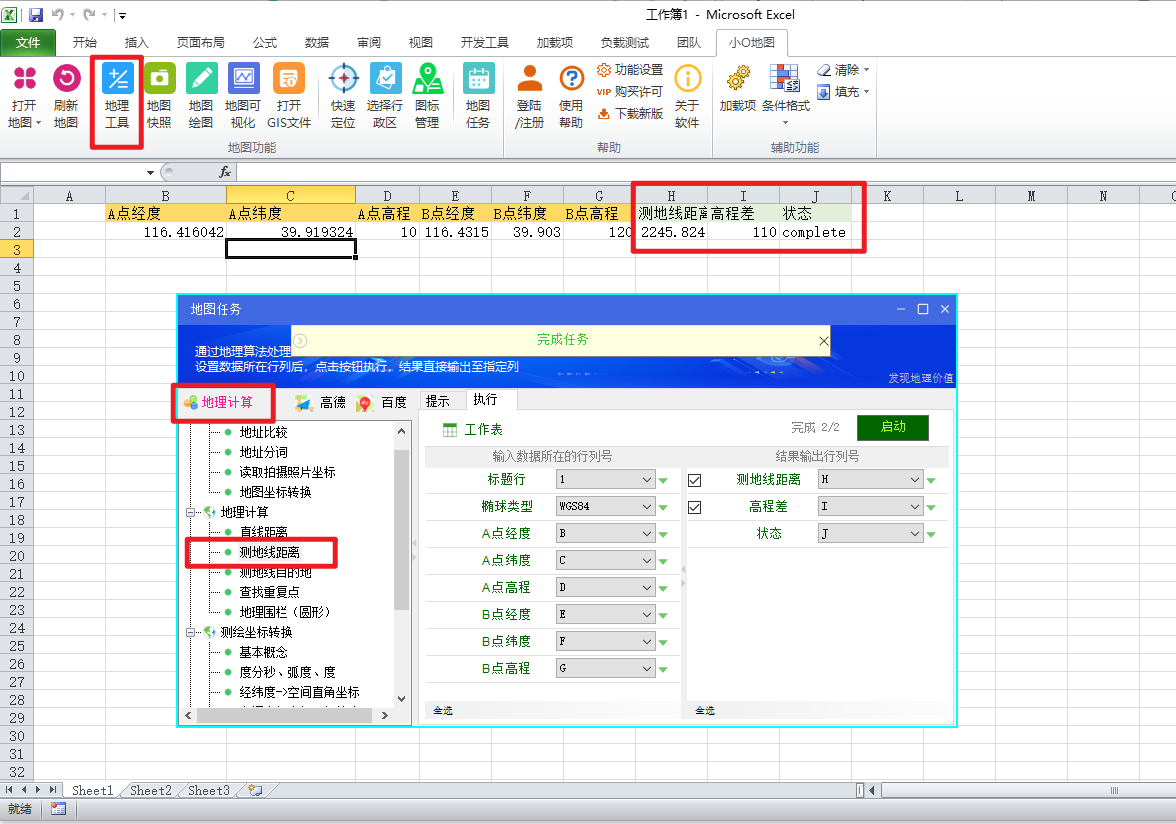The height and width of the screenshot is (824, 1176).
Task: Select 直线距离 in tree
Action: point(263,532)
